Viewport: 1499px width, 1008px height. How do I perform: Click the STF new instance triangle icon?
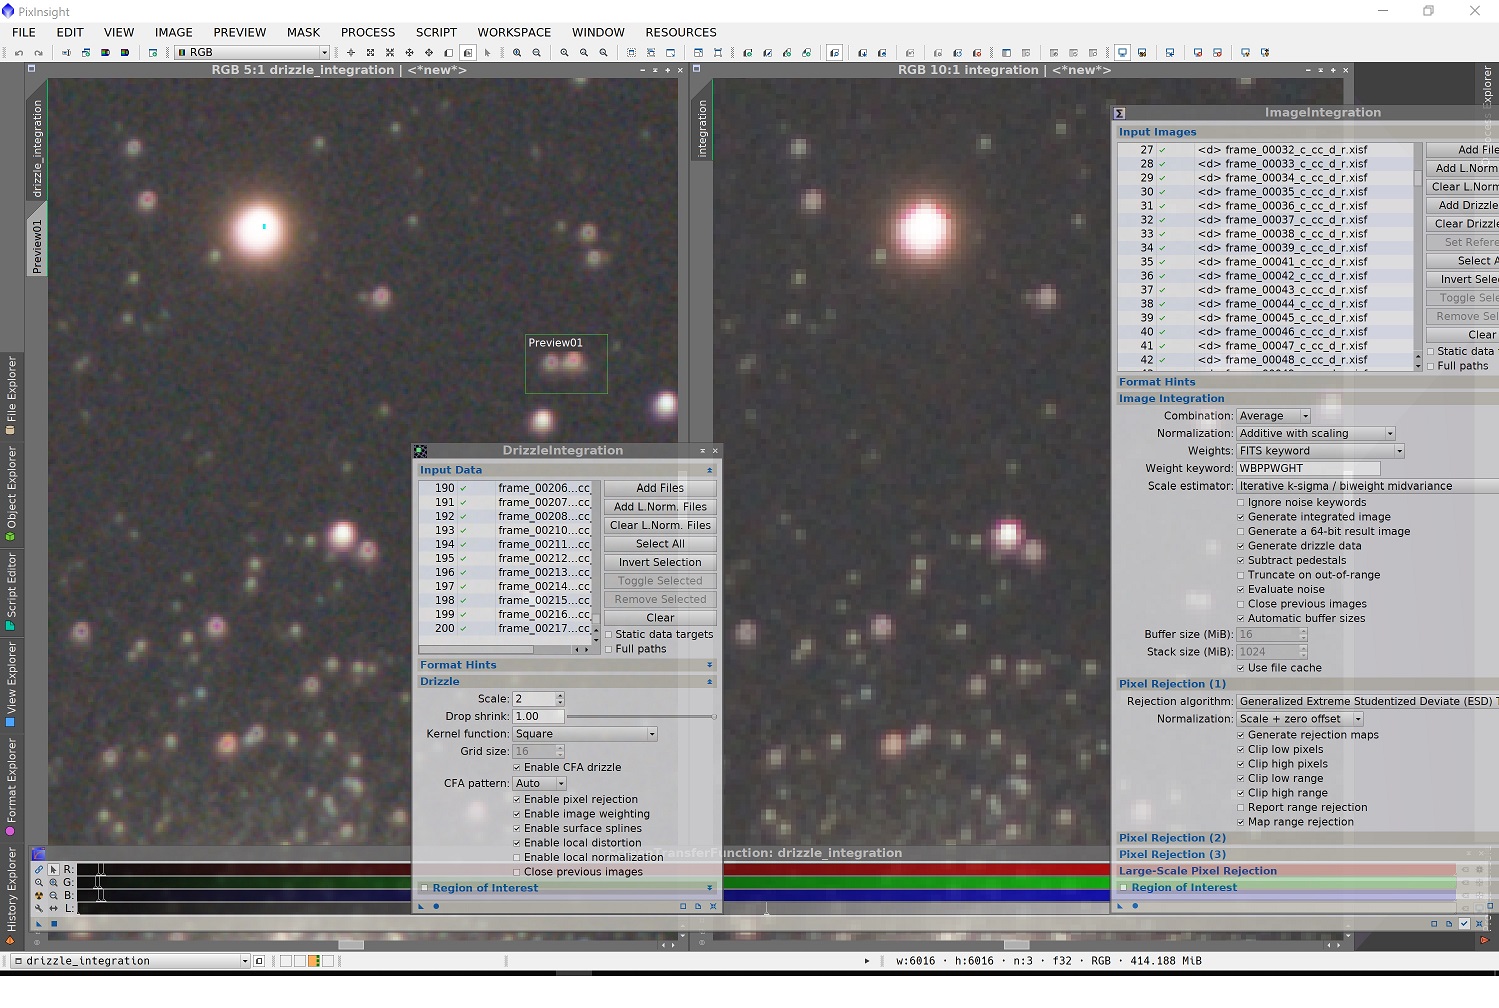pos(39,924)
